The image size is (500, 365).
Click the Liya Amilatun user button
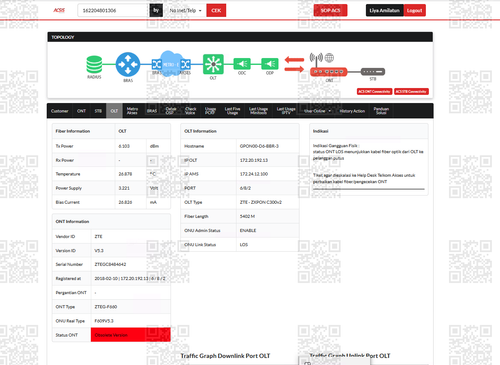coord(385,11)
